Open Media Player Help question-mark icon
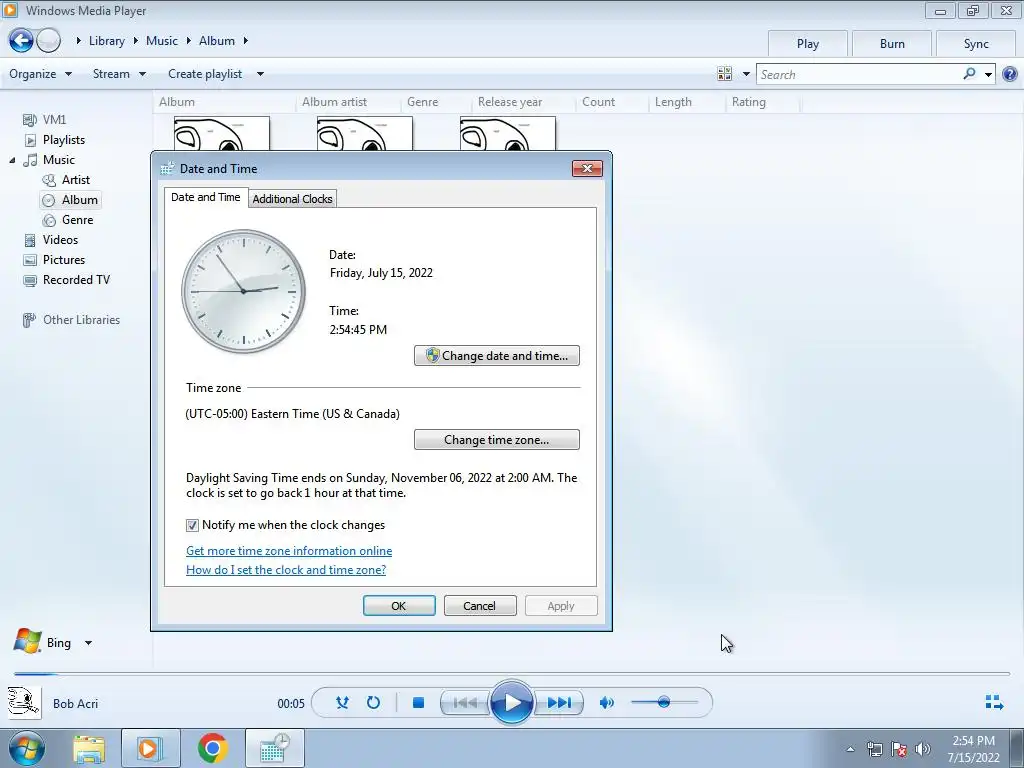 tap(1010, 74)
